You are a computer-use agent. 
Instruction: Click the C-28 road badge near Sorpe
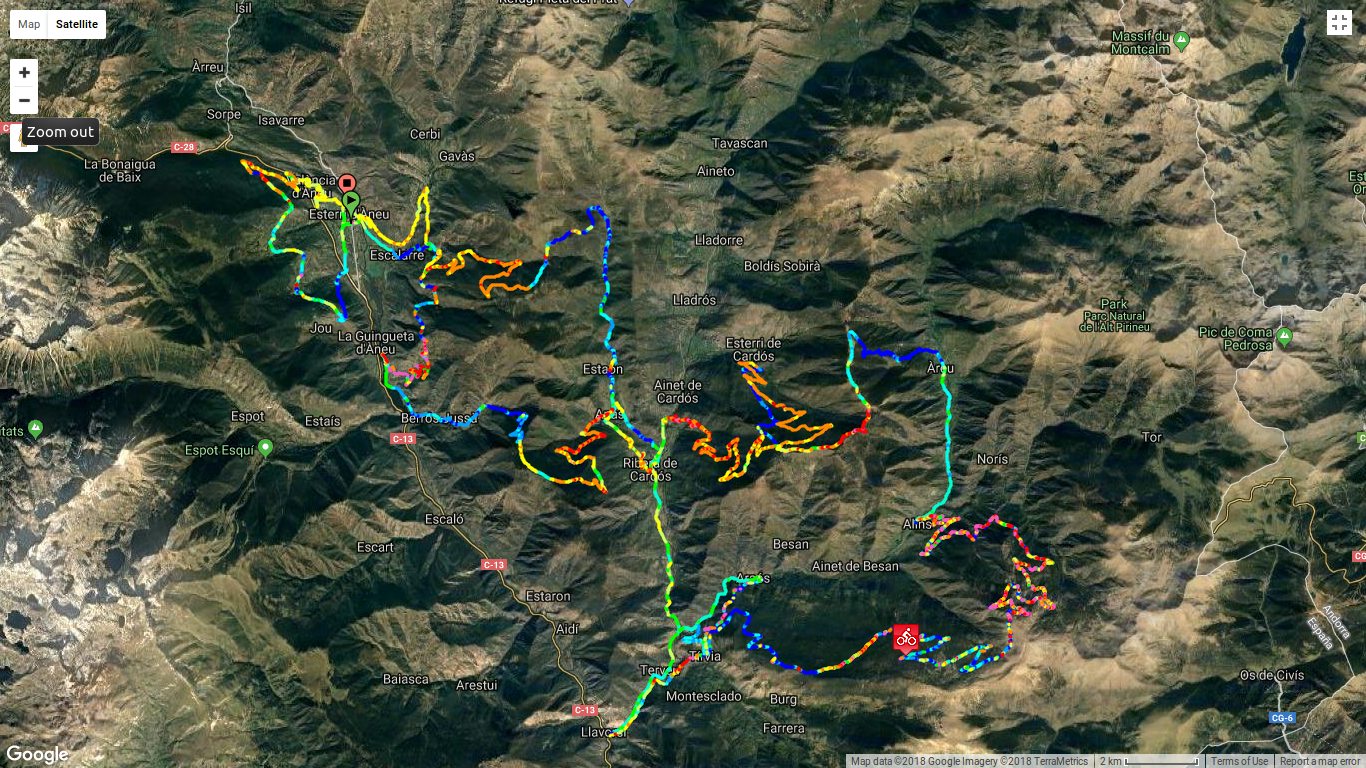click(x=183, y=147)
